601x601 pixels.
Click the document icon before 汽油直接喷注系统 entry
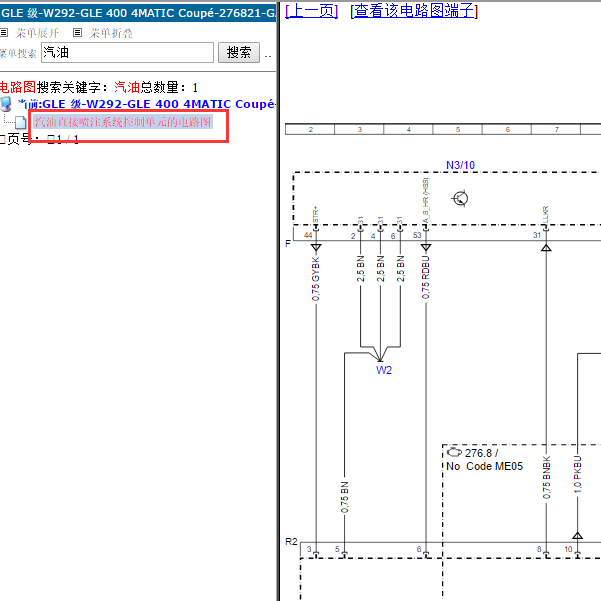coord(21,123)
